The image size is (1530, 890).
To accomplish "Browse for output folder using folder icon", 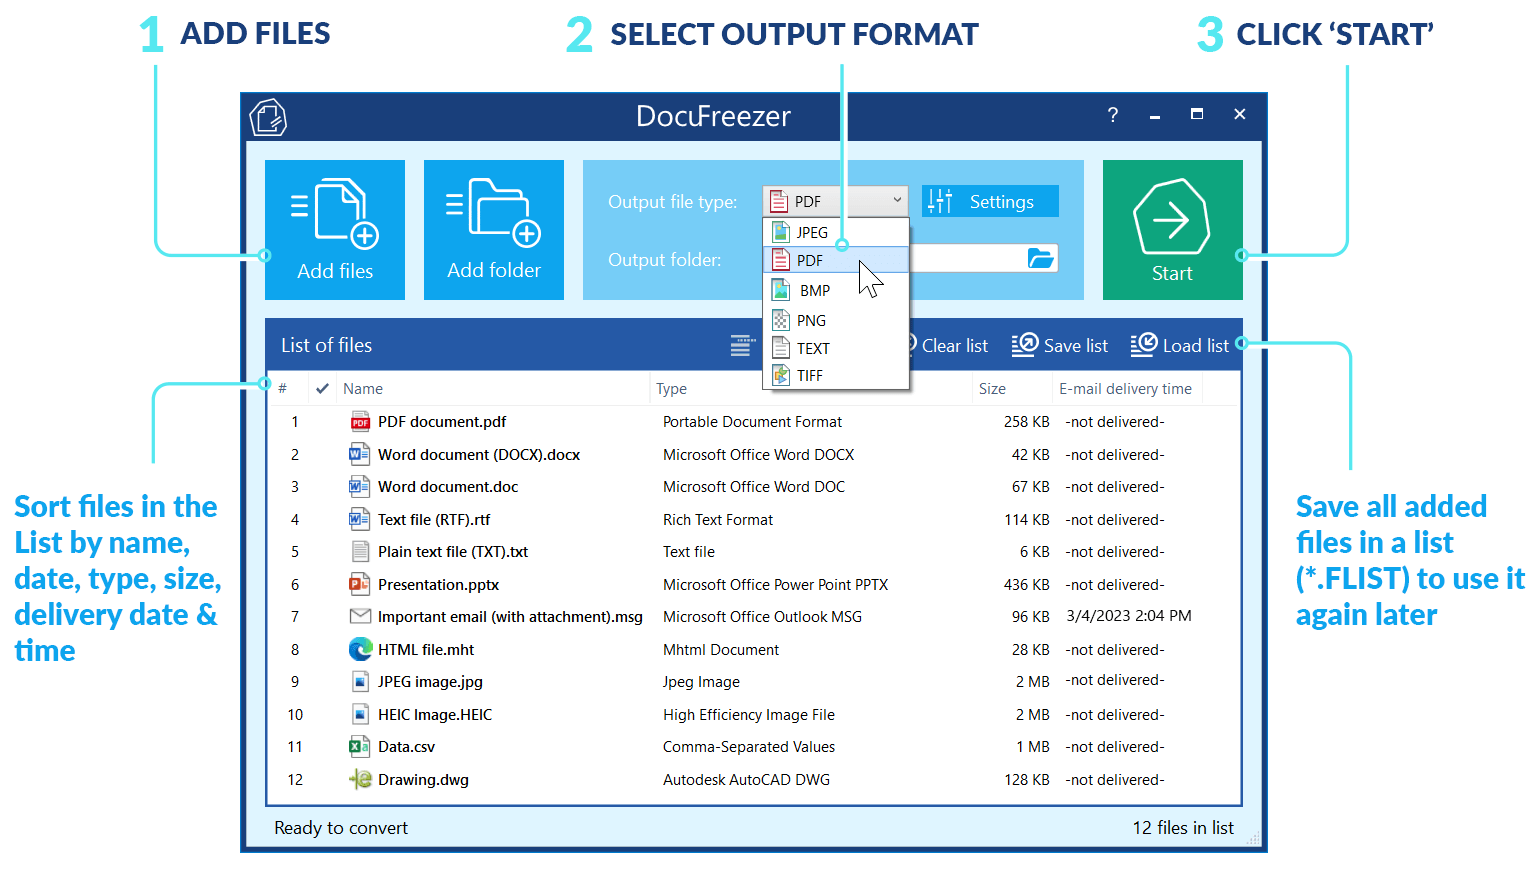I will coord(1040,259).
